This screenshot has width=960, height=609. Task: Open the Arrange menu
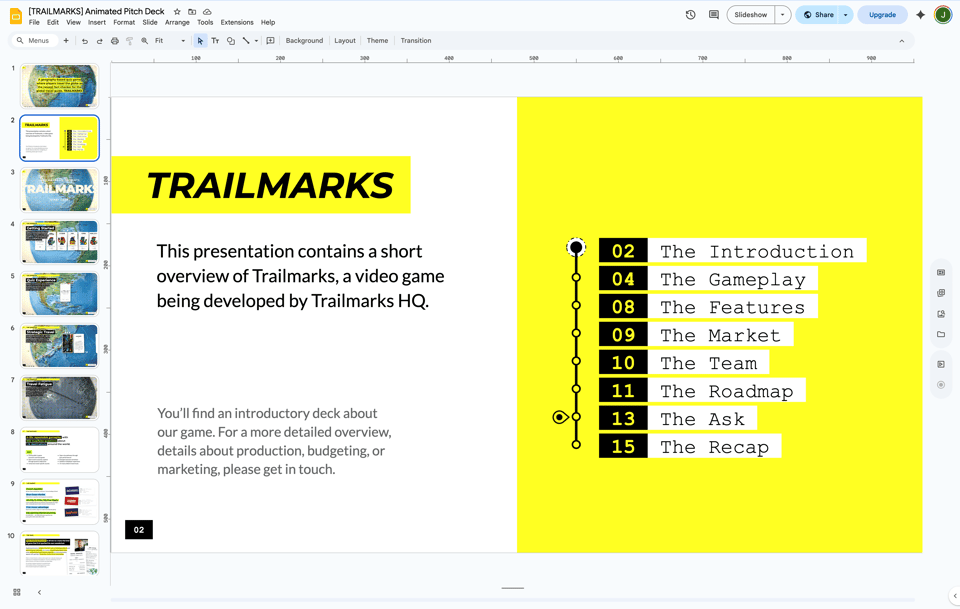[x=177, y=22]
